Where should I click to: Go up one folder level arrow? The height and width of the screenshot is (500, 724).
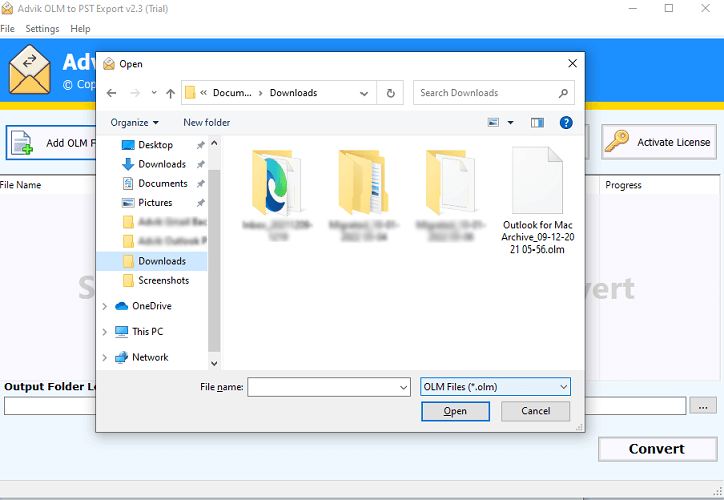click(170, 93)
